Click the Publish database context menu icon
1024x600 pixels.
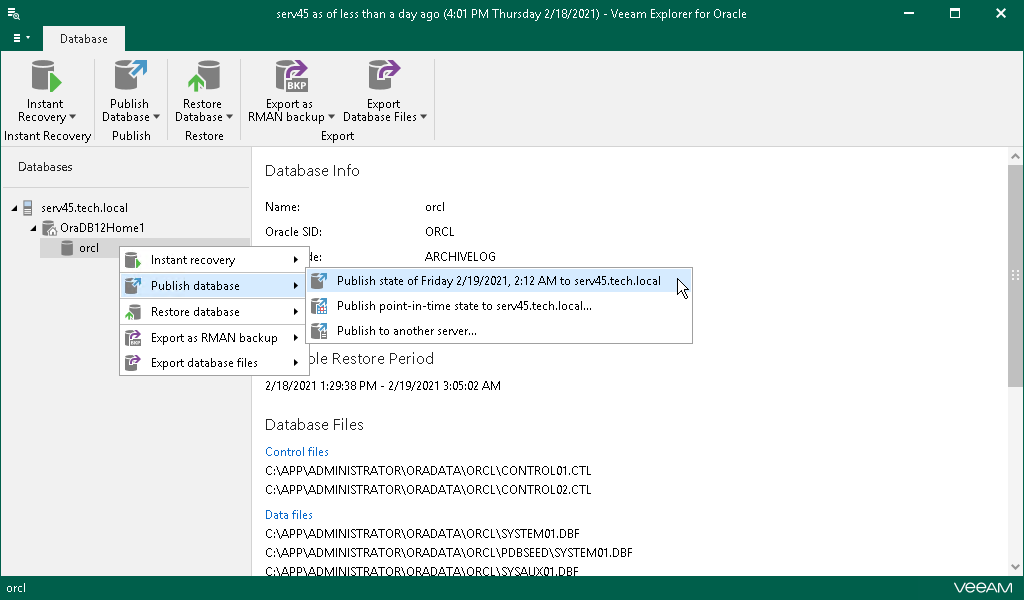click(133, 285)
